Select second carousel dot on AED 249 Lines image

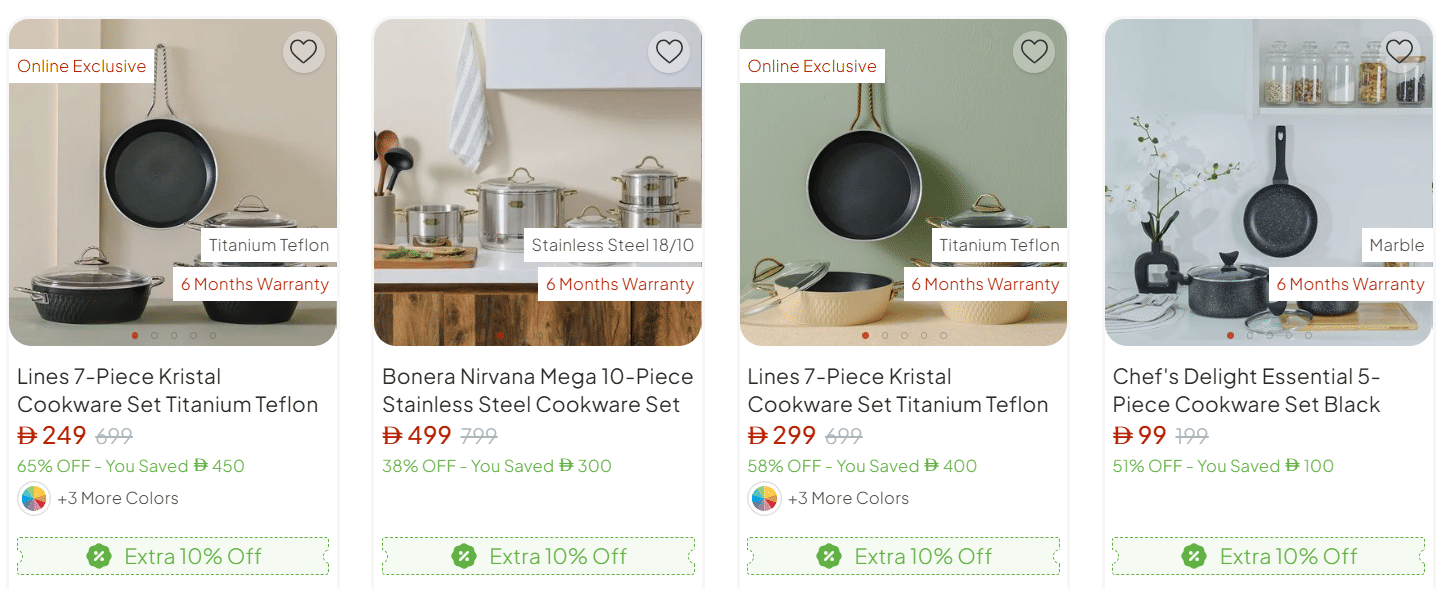coord(154,336)
